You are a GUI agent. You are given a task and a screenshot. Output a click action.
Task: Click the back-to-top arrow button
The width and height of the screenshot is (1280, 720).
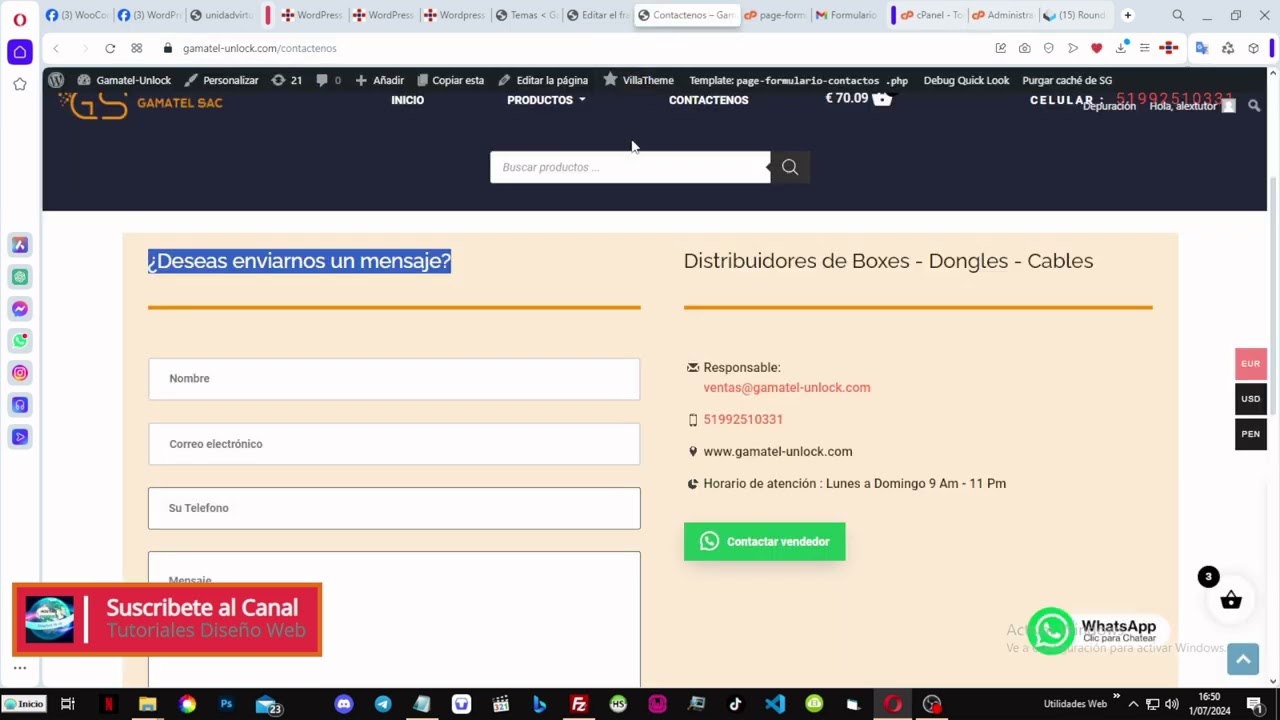coord(1243,659)
